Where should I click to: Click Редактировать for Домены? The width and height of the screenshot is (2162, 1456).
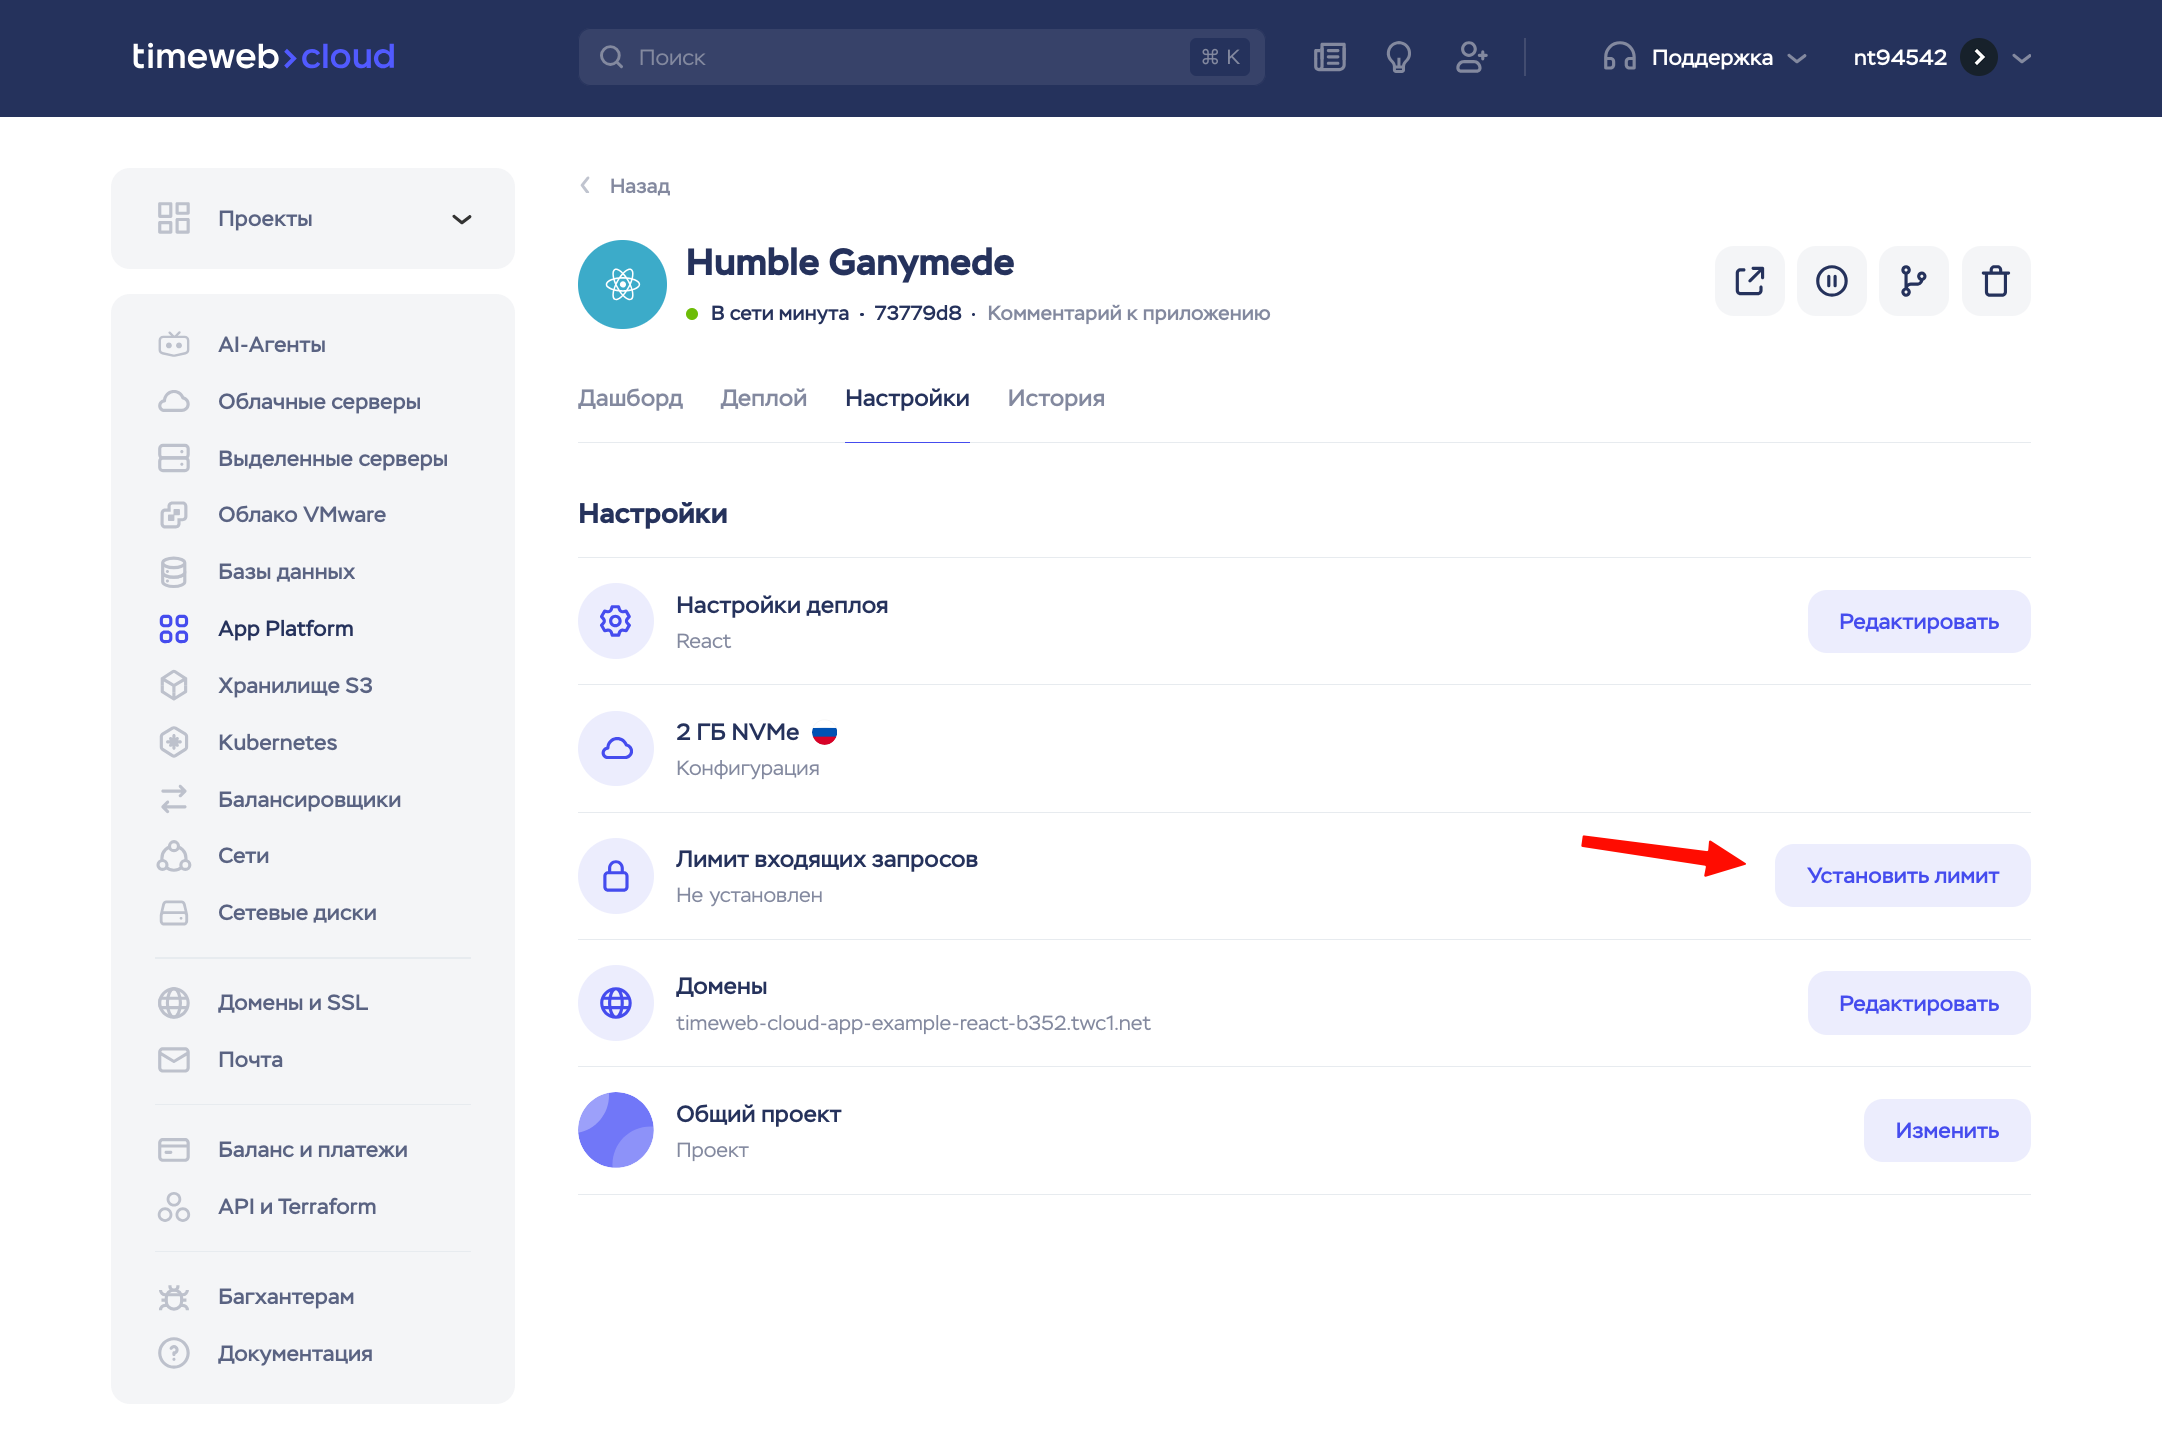pyautogui.click(x=1918, y=1003)
